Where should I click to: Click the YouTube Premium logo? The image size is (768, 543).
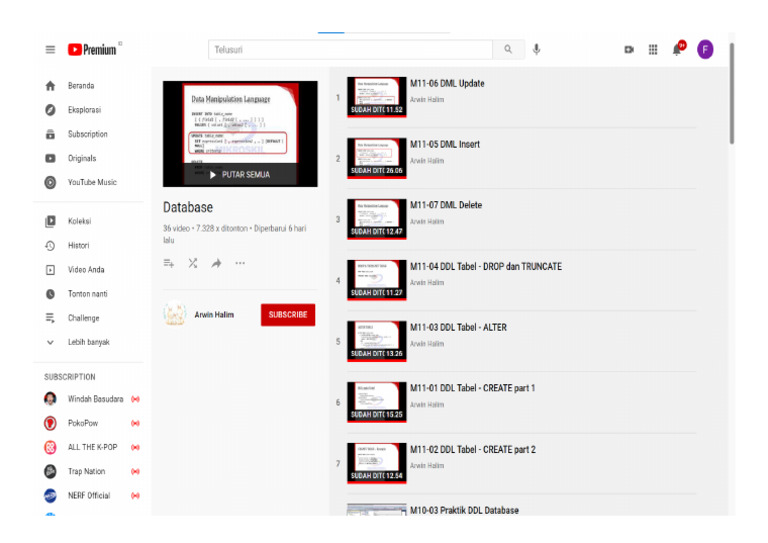93,49
